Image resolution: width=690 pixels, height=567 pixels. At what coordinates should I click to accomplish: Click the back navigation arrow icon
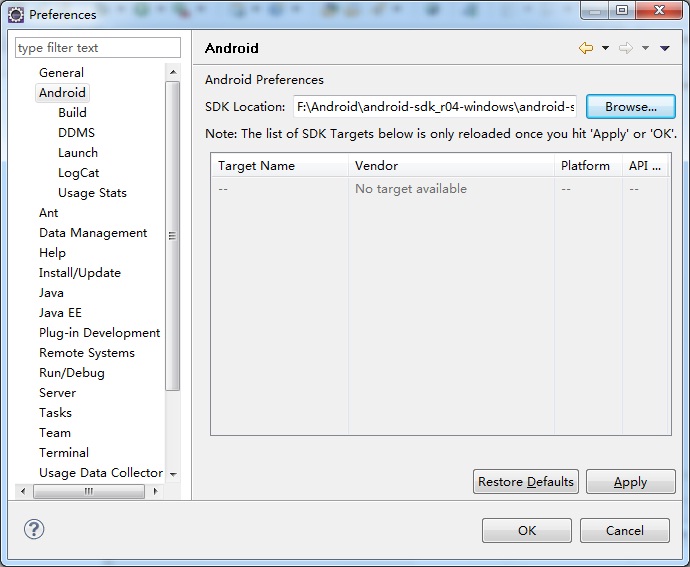586,48
